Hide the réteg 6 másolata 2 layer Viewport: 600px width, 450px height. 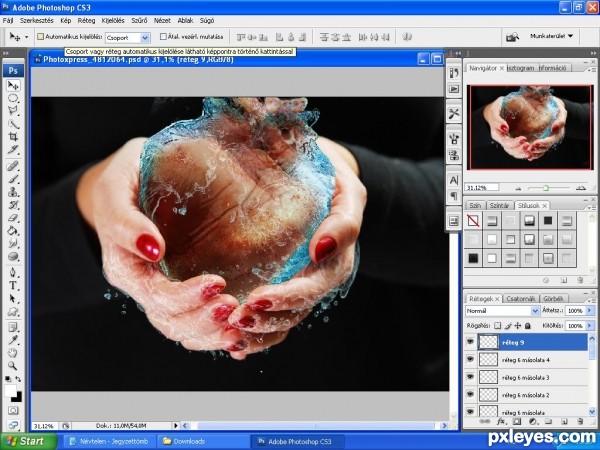470,394
